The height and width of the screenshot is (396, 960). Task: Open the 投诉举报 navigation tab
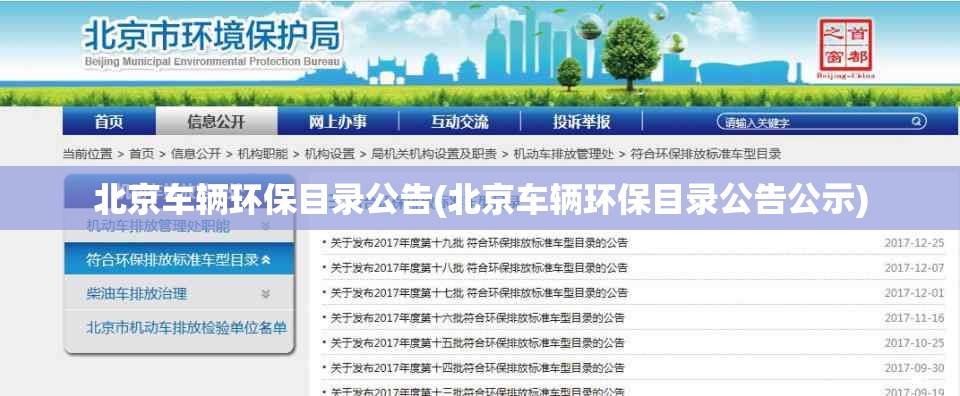tap(582, 121)
